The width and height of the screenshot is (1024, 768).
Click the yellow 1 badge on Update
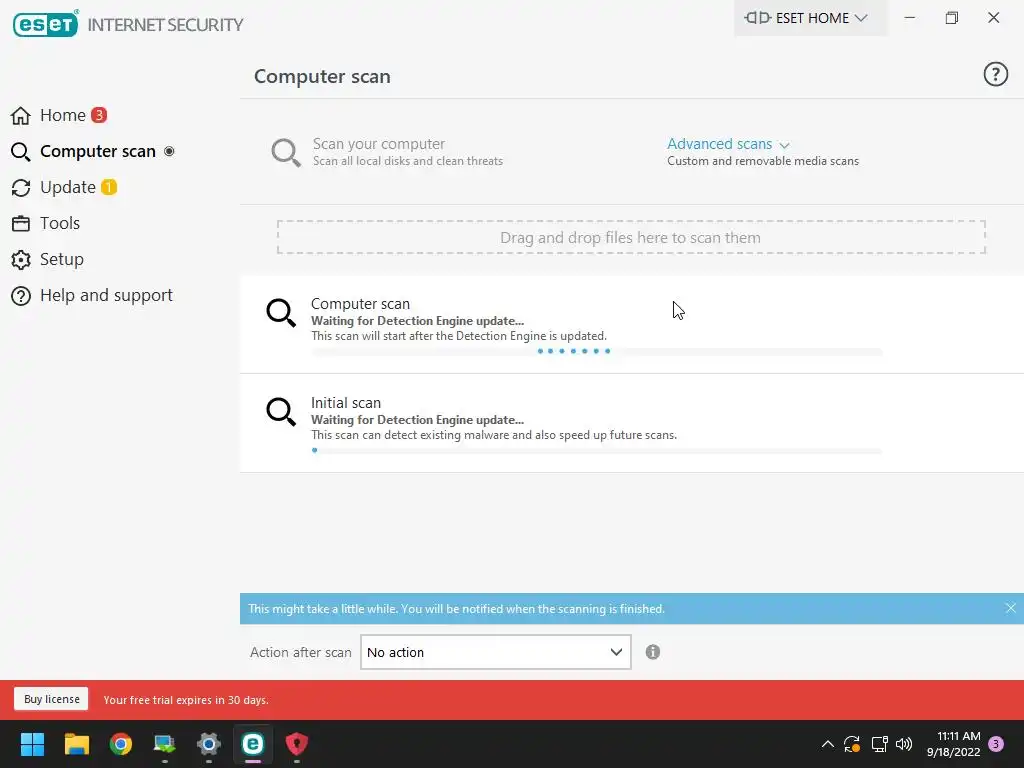[x=109, y=187]
